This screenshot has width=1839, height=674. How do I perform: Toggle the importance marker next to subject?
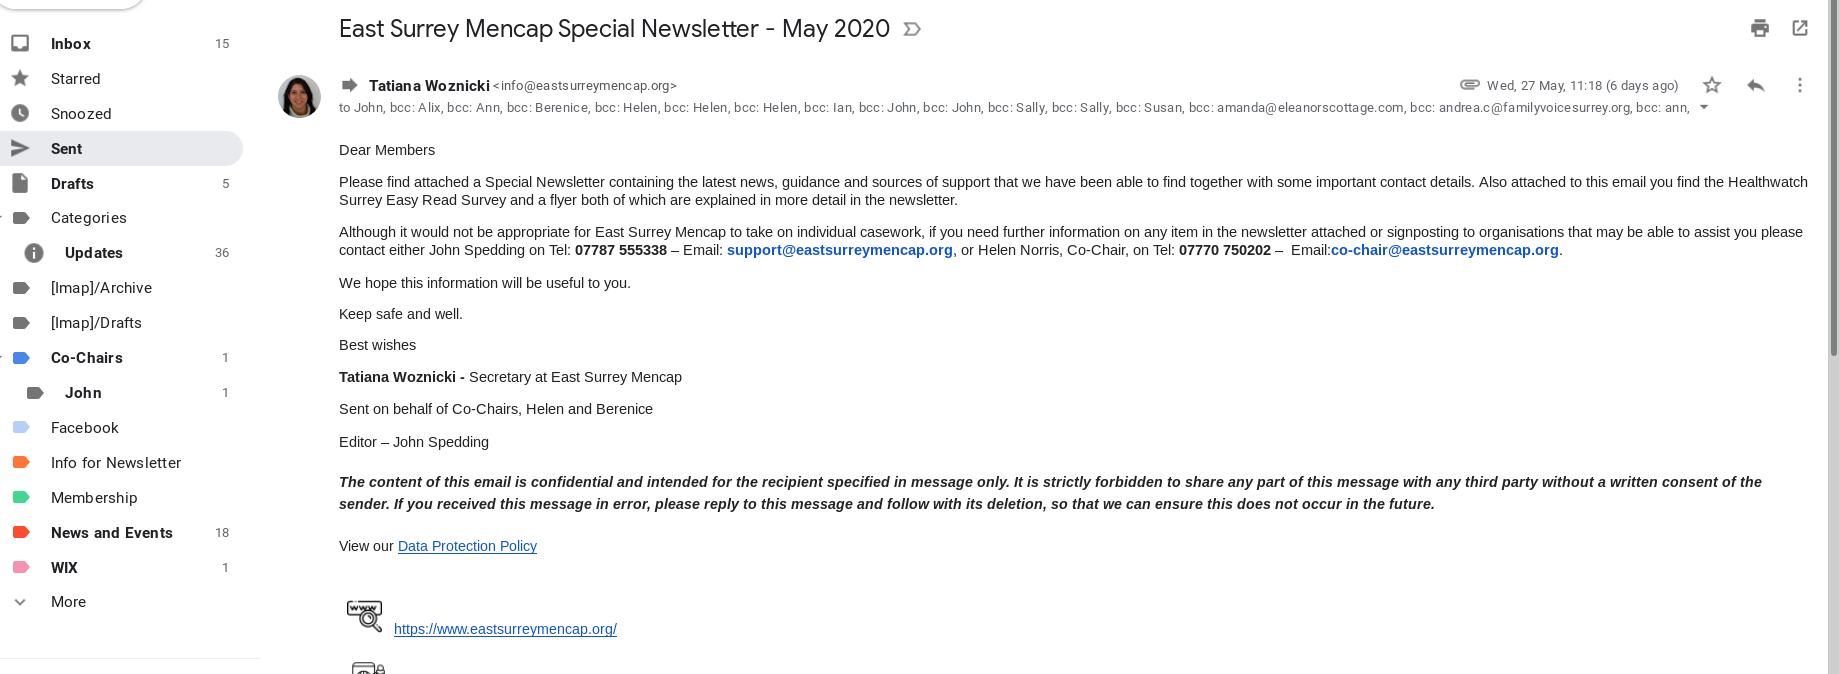[x=911, y=29]
